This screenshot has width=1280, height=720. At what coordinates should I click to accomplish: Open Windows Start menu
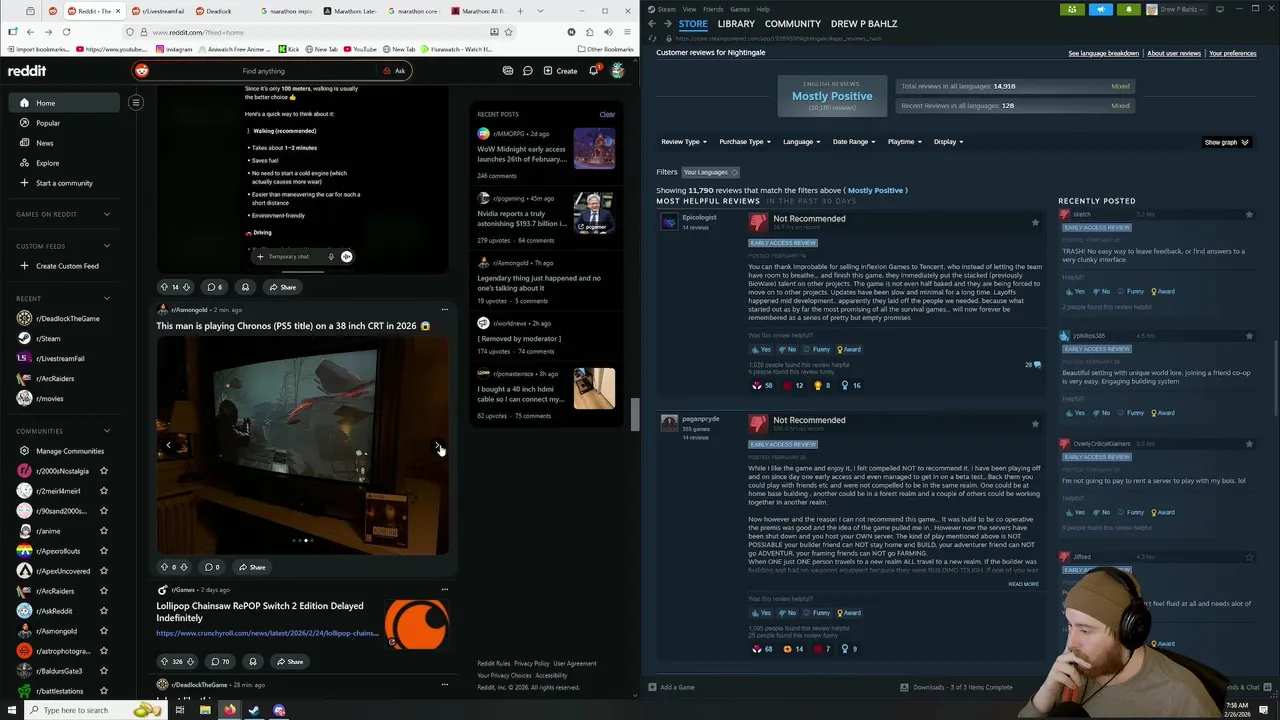[11, 710]
